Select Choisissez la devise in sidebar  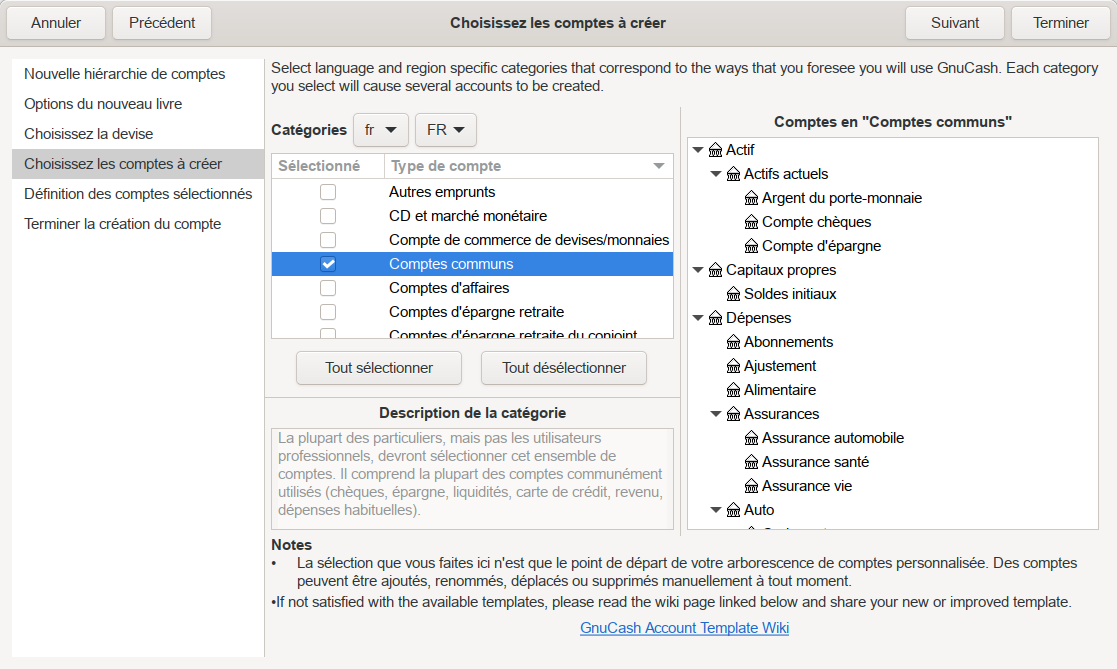tap(89, 134)
